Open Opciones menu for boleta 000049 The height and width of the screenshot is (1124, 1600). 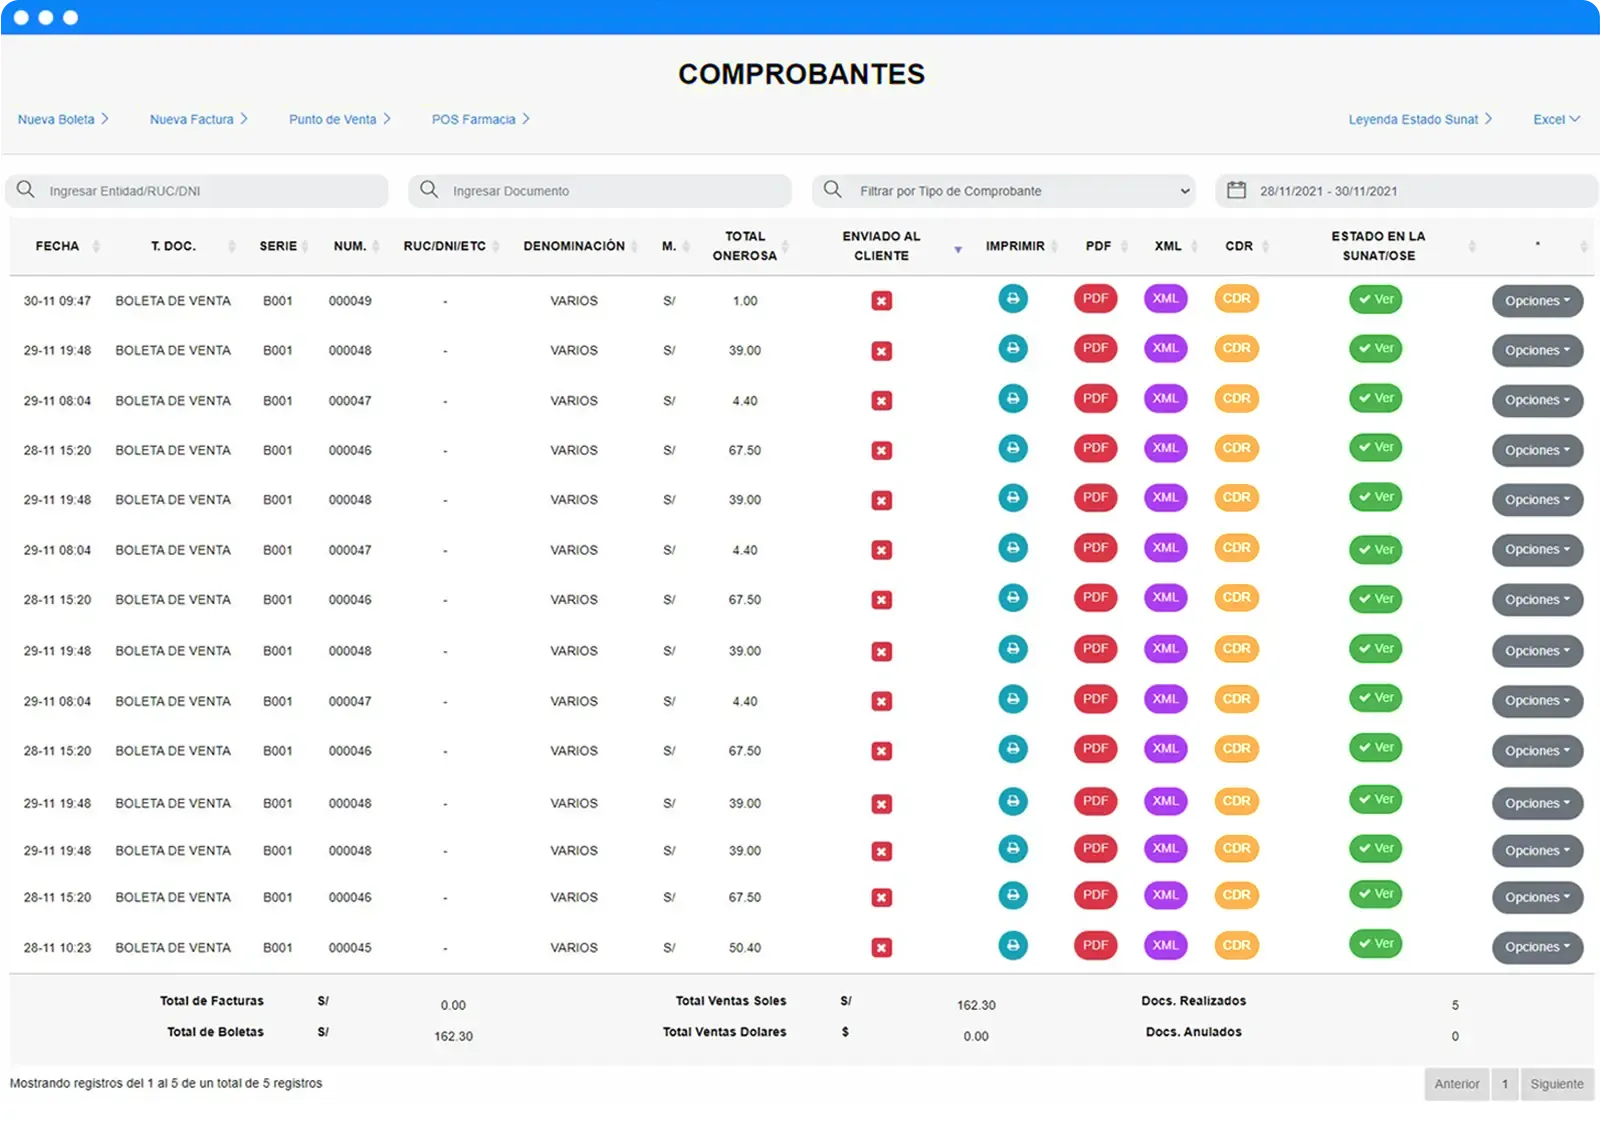point(1537,301)
